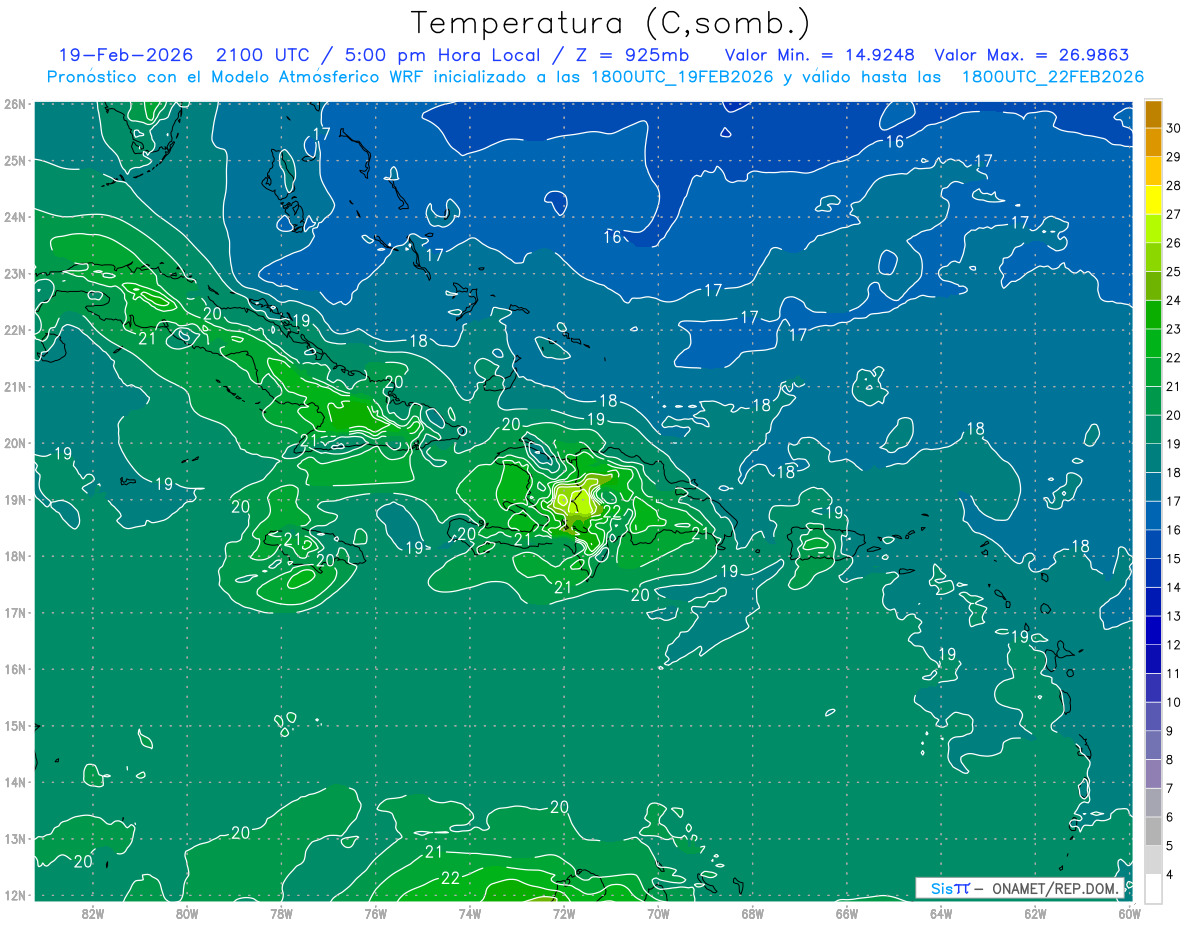The image size is (1200, 927).
Task: Click the orange swatch above legend value 30
Action: point(1153,114)
